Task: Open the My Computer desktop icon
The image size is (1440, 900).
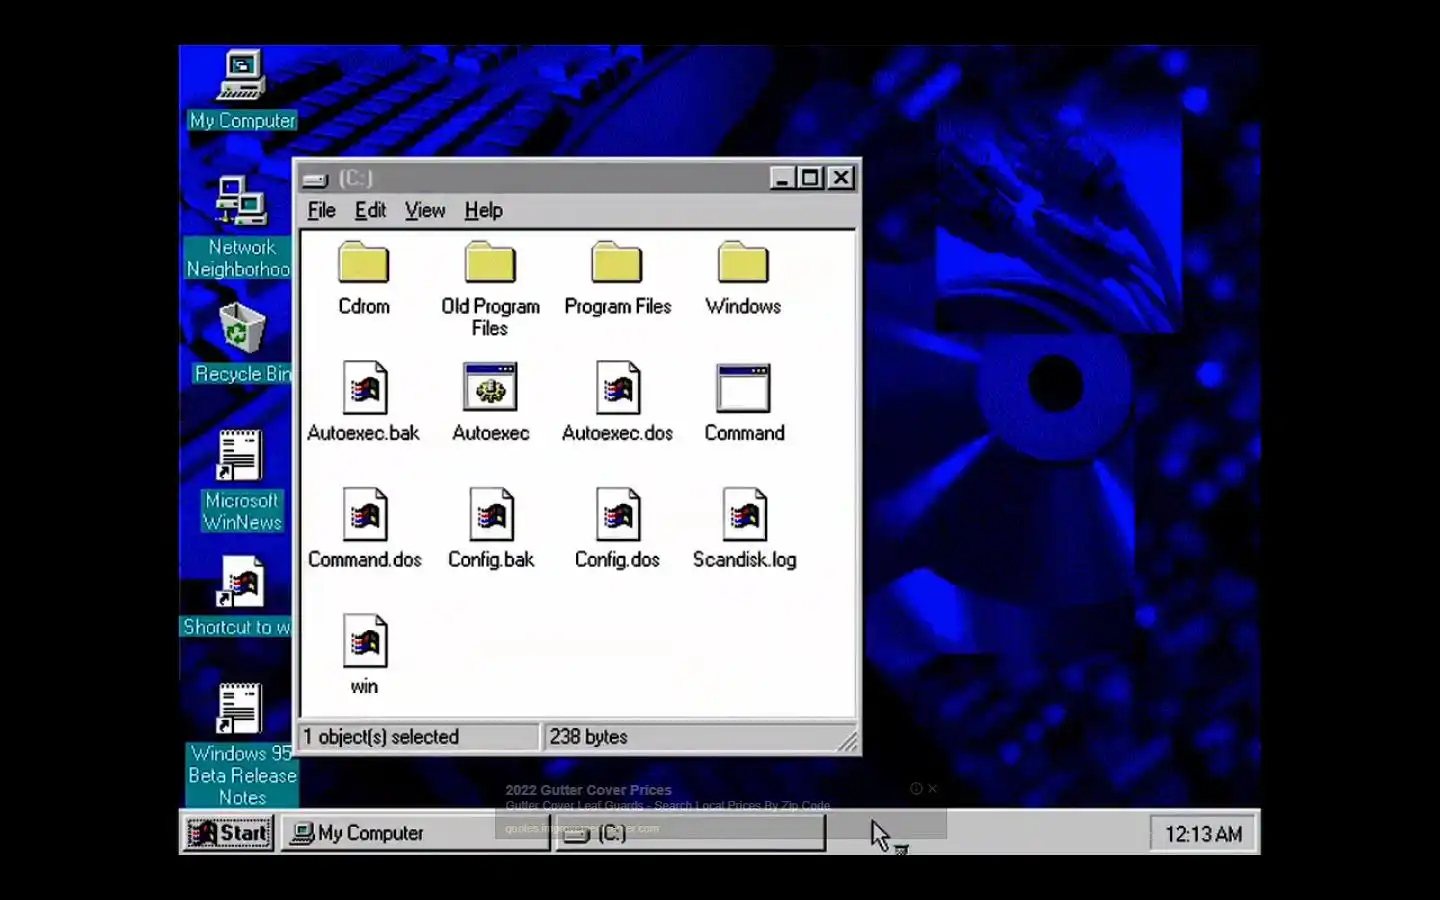Action: coord(241,76)
